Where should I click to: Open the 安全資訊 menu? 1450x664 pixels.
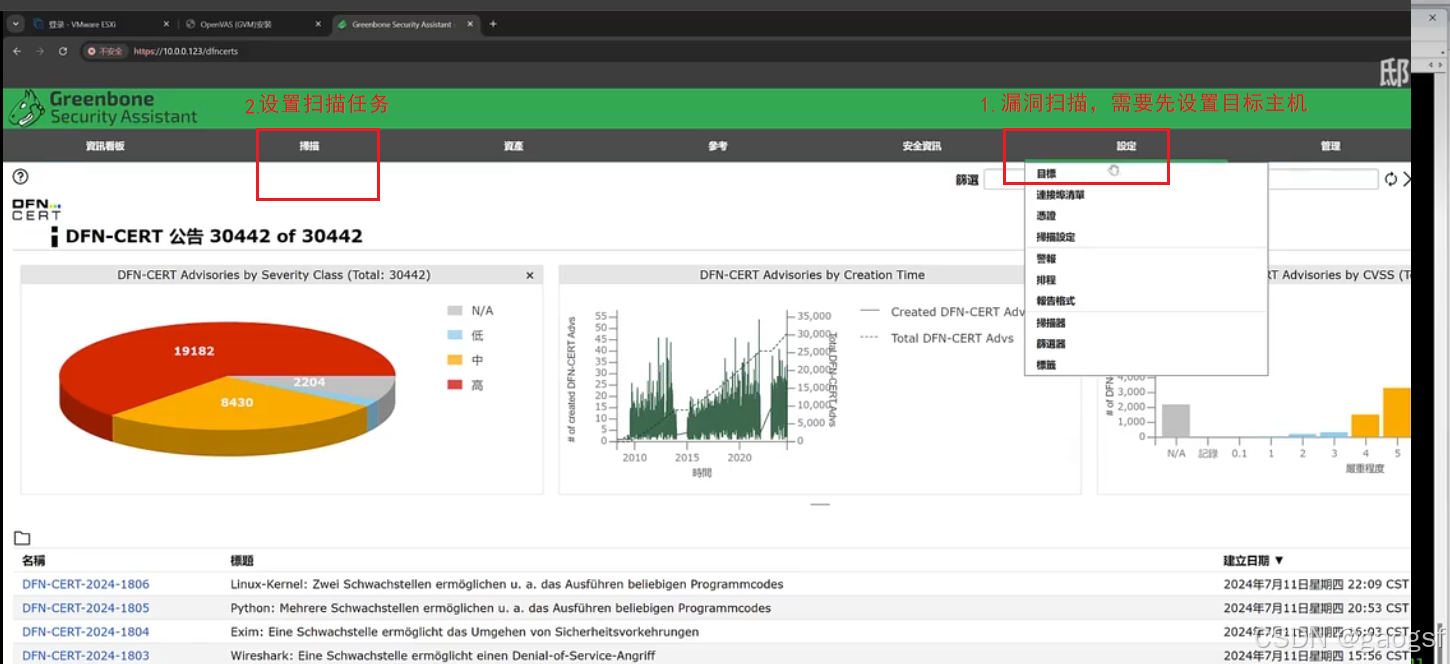point(922,146)
